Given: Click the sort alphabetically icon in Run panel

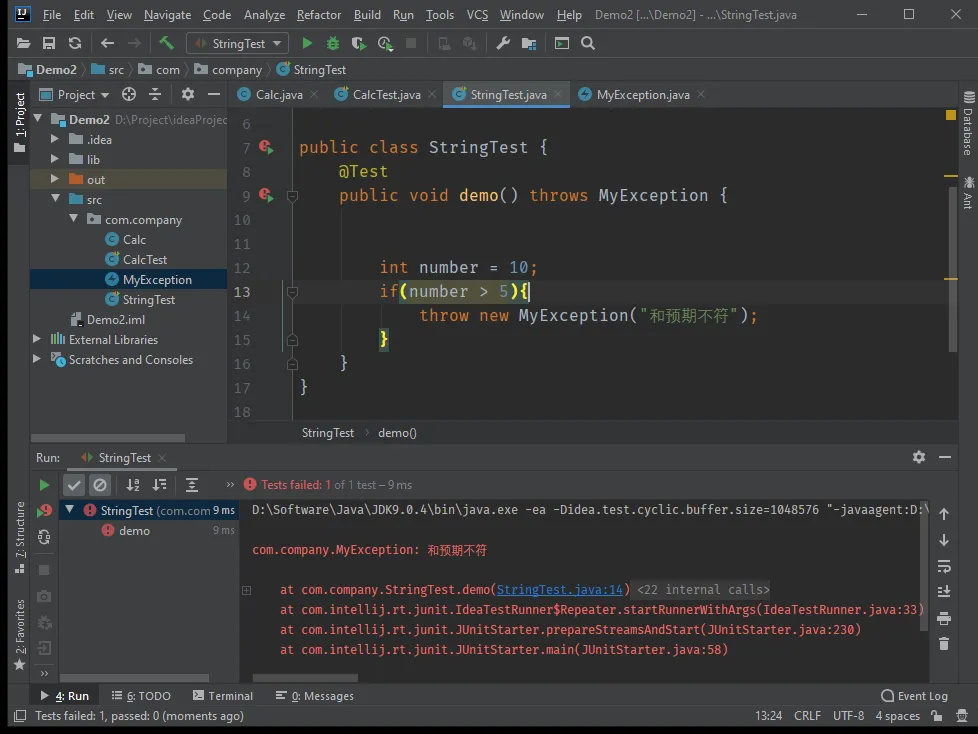Looking at the screenshot, I should (133, 485).
